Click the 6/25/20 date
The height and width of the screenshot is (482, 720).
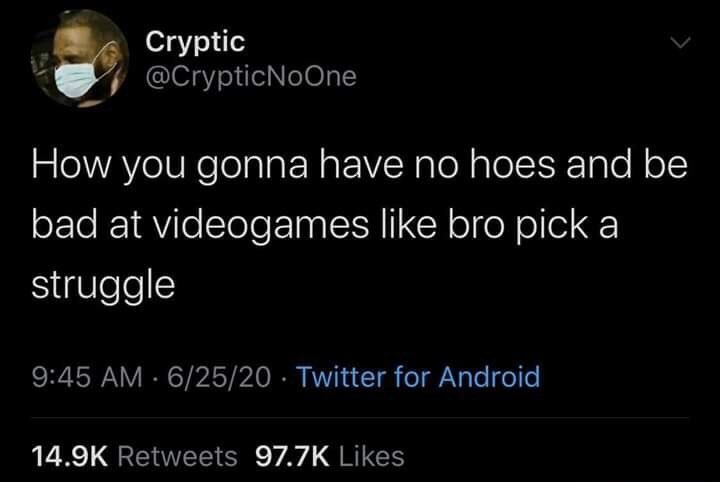pyautogui.click(x=219, y=377)
